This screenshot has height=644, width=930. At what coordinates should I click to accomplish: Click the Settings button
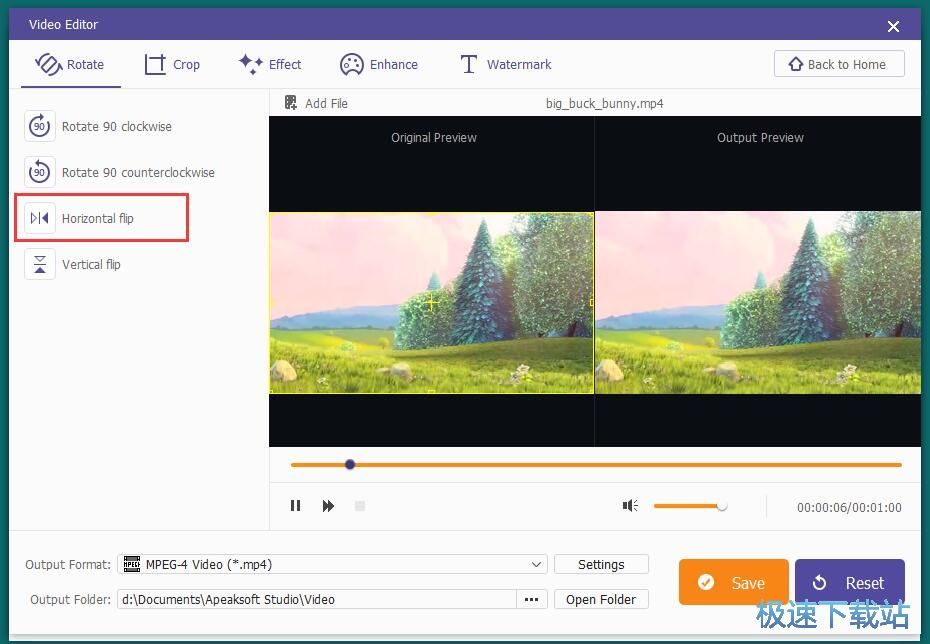pos(601,565)
